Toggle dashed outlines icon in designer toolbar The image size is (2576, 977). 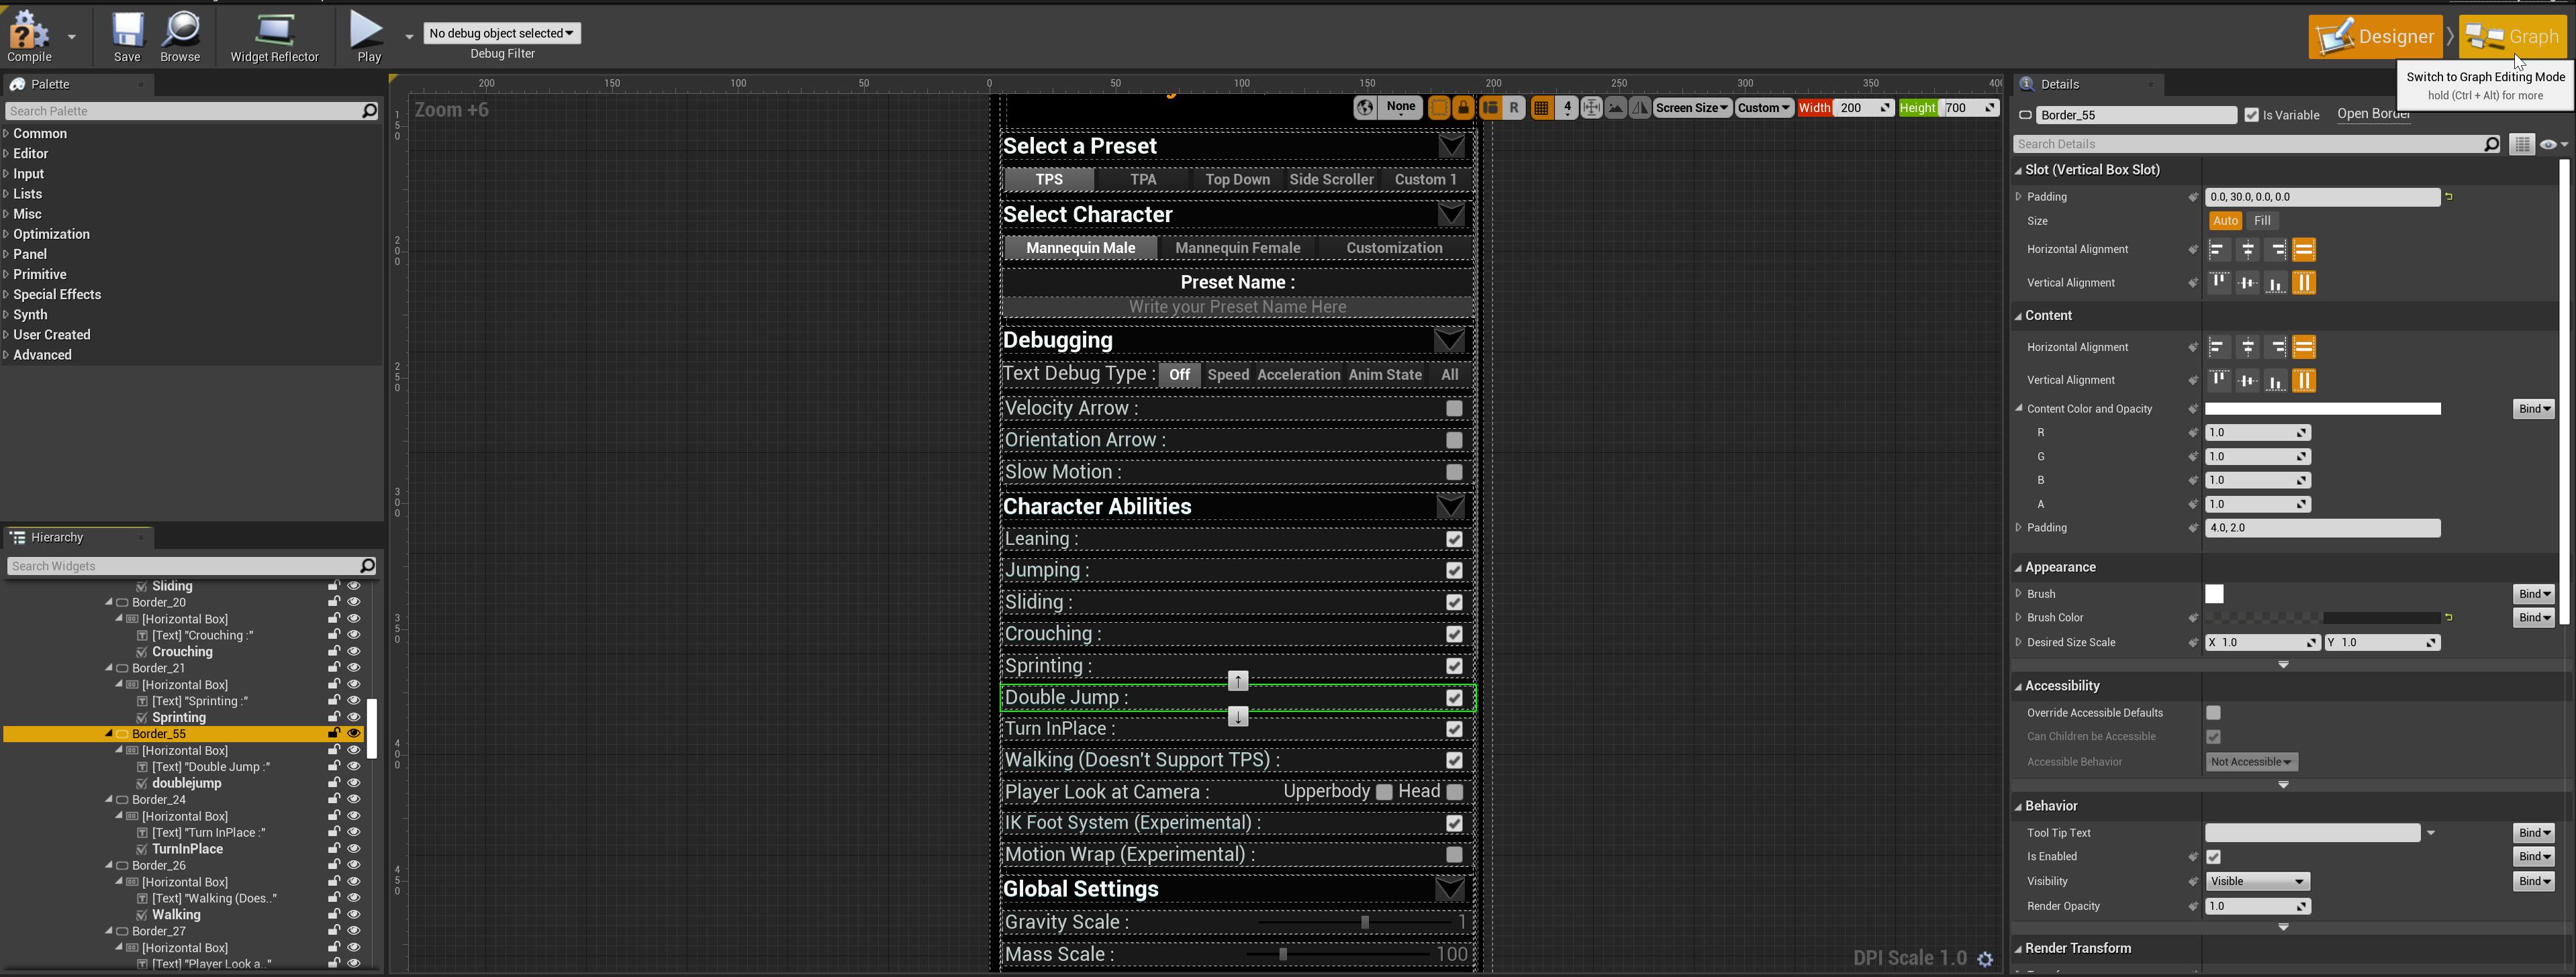[x=1439, y=108]
